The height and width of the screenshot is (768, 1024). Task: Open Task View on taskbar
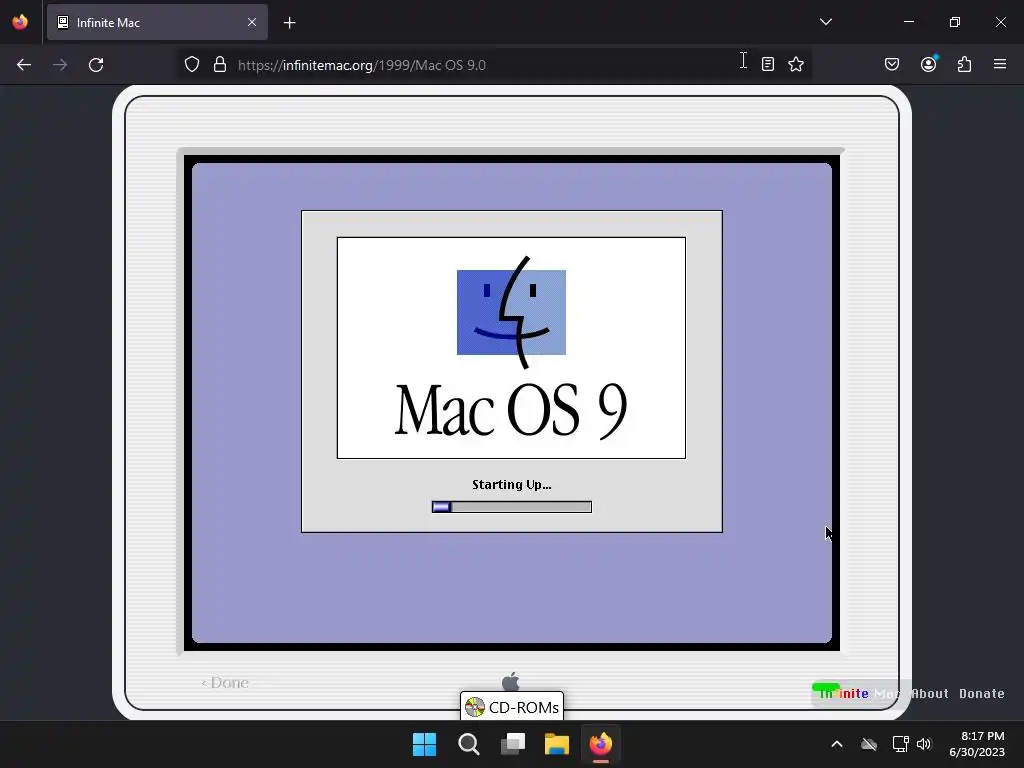click(x=513, y=744)
